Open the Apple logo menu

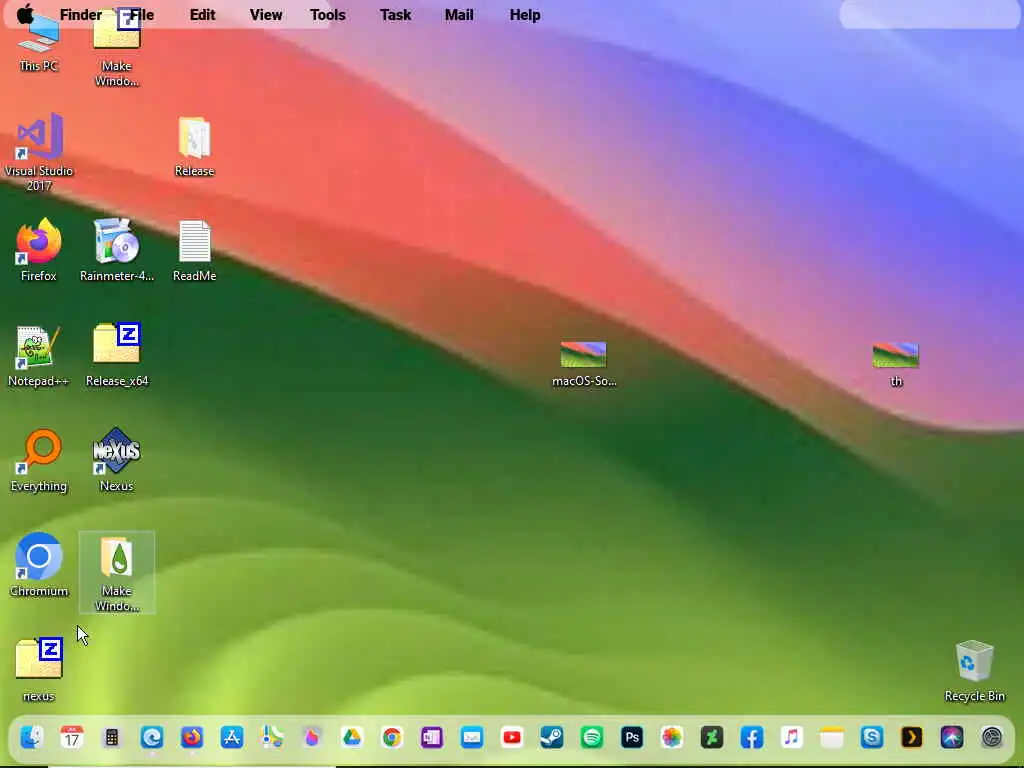[25, 14]
